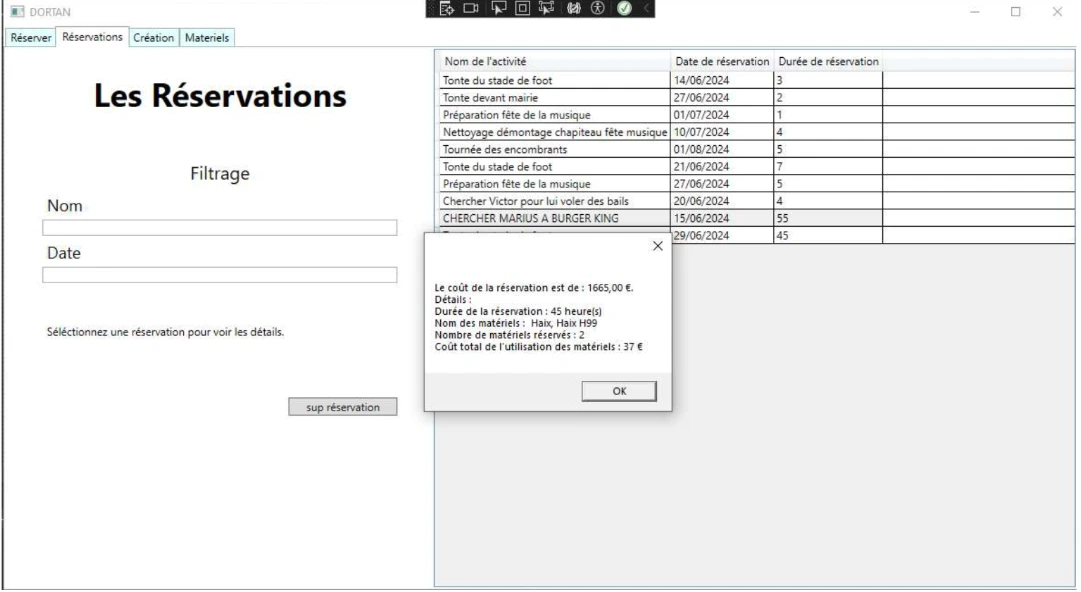Open Live Visual Tree from the overlay toolbar
The width and height of the screenshot is (1081, 592).
(x=448, y=8)
